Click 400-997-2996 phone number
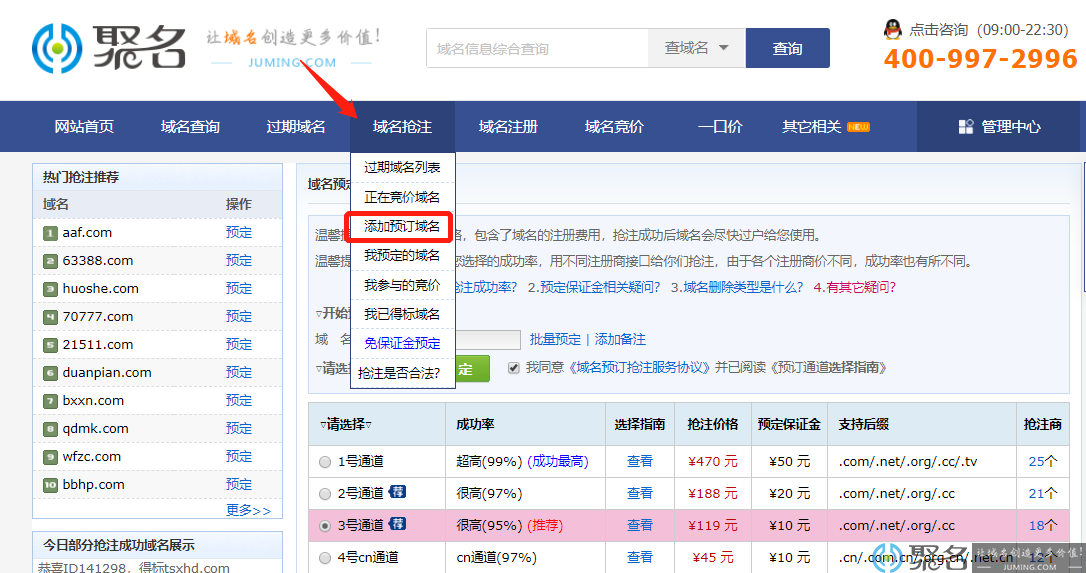Screen dimensions: 1086x573 pos(981,58)
